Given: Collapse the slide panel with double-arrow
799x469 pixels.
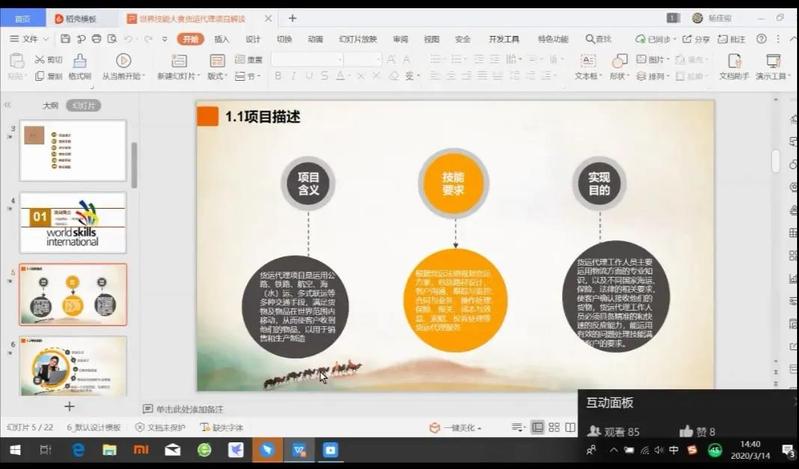Looking at the screenshot, I should tap(7, 105).
